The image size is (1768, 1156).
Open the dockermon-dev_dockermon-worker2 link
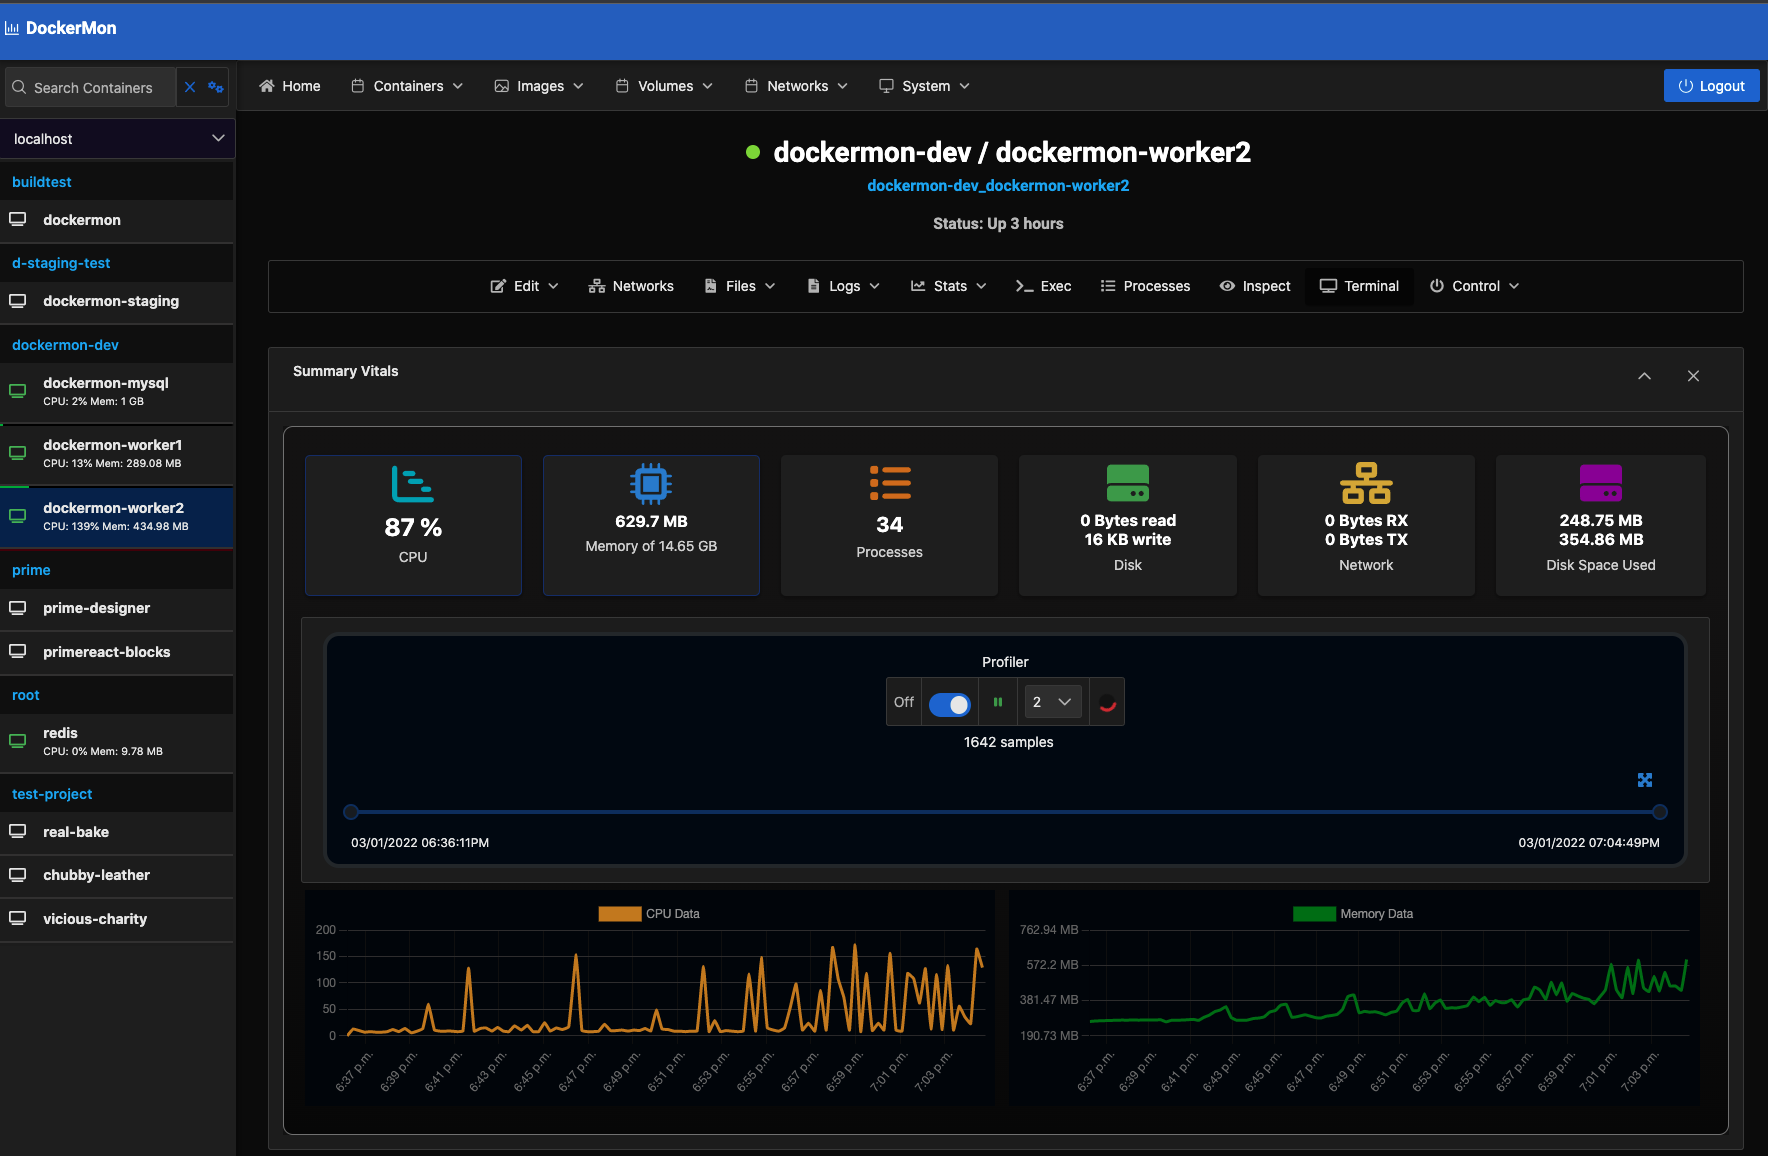[998, 186]
